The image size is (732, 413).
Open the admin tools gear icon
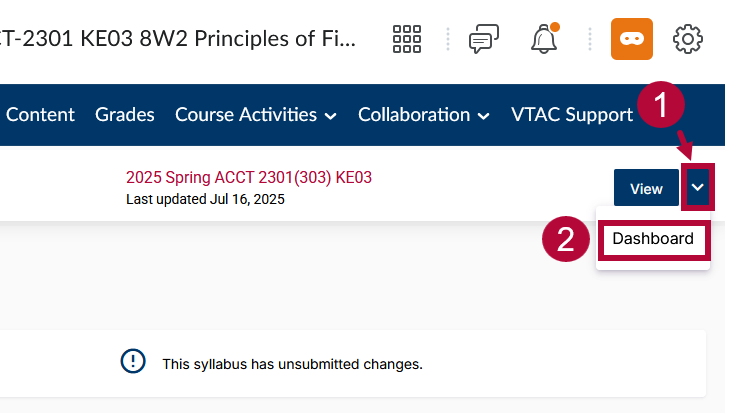point(688,39)
